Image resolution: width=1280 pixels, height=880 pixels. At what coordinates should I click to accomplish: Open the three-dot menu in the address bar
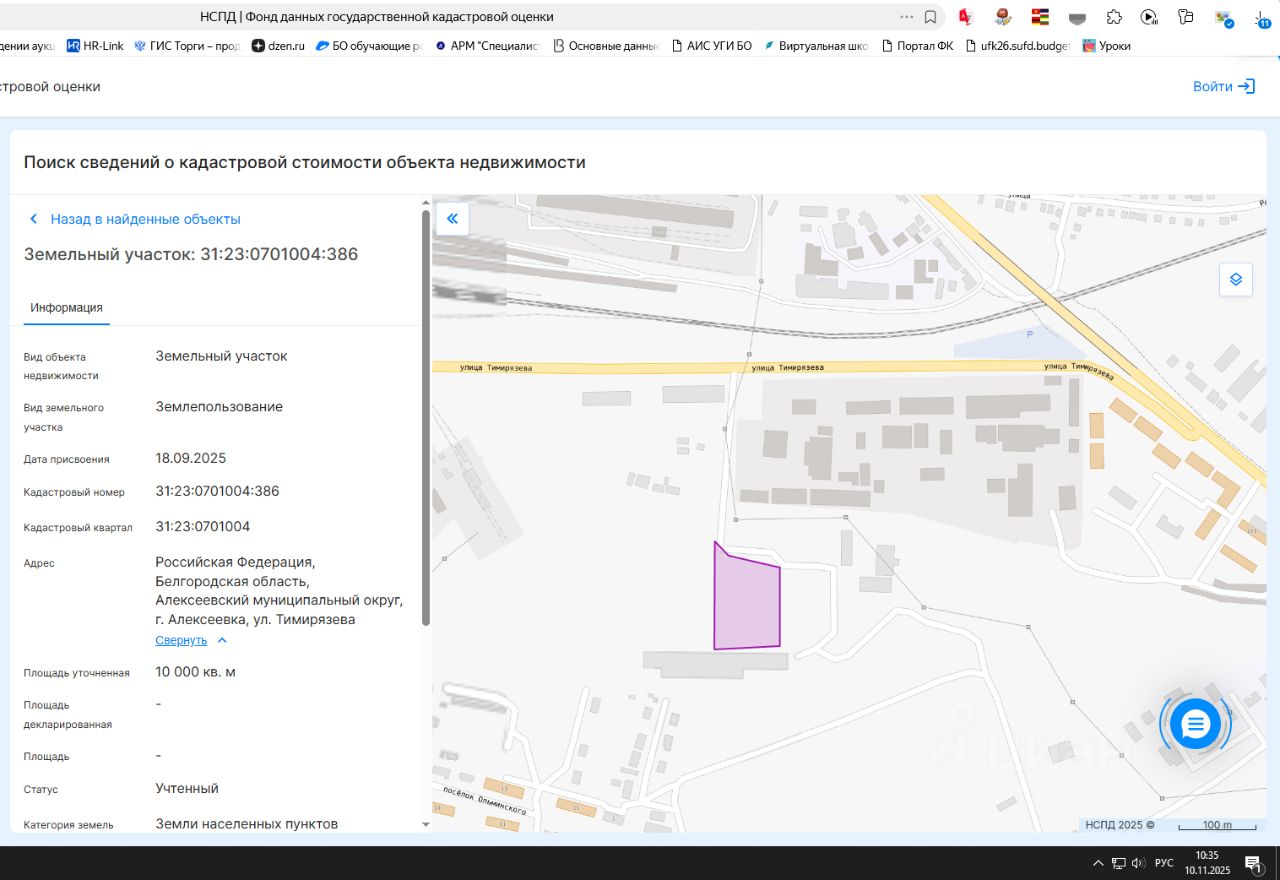(907, 17)
